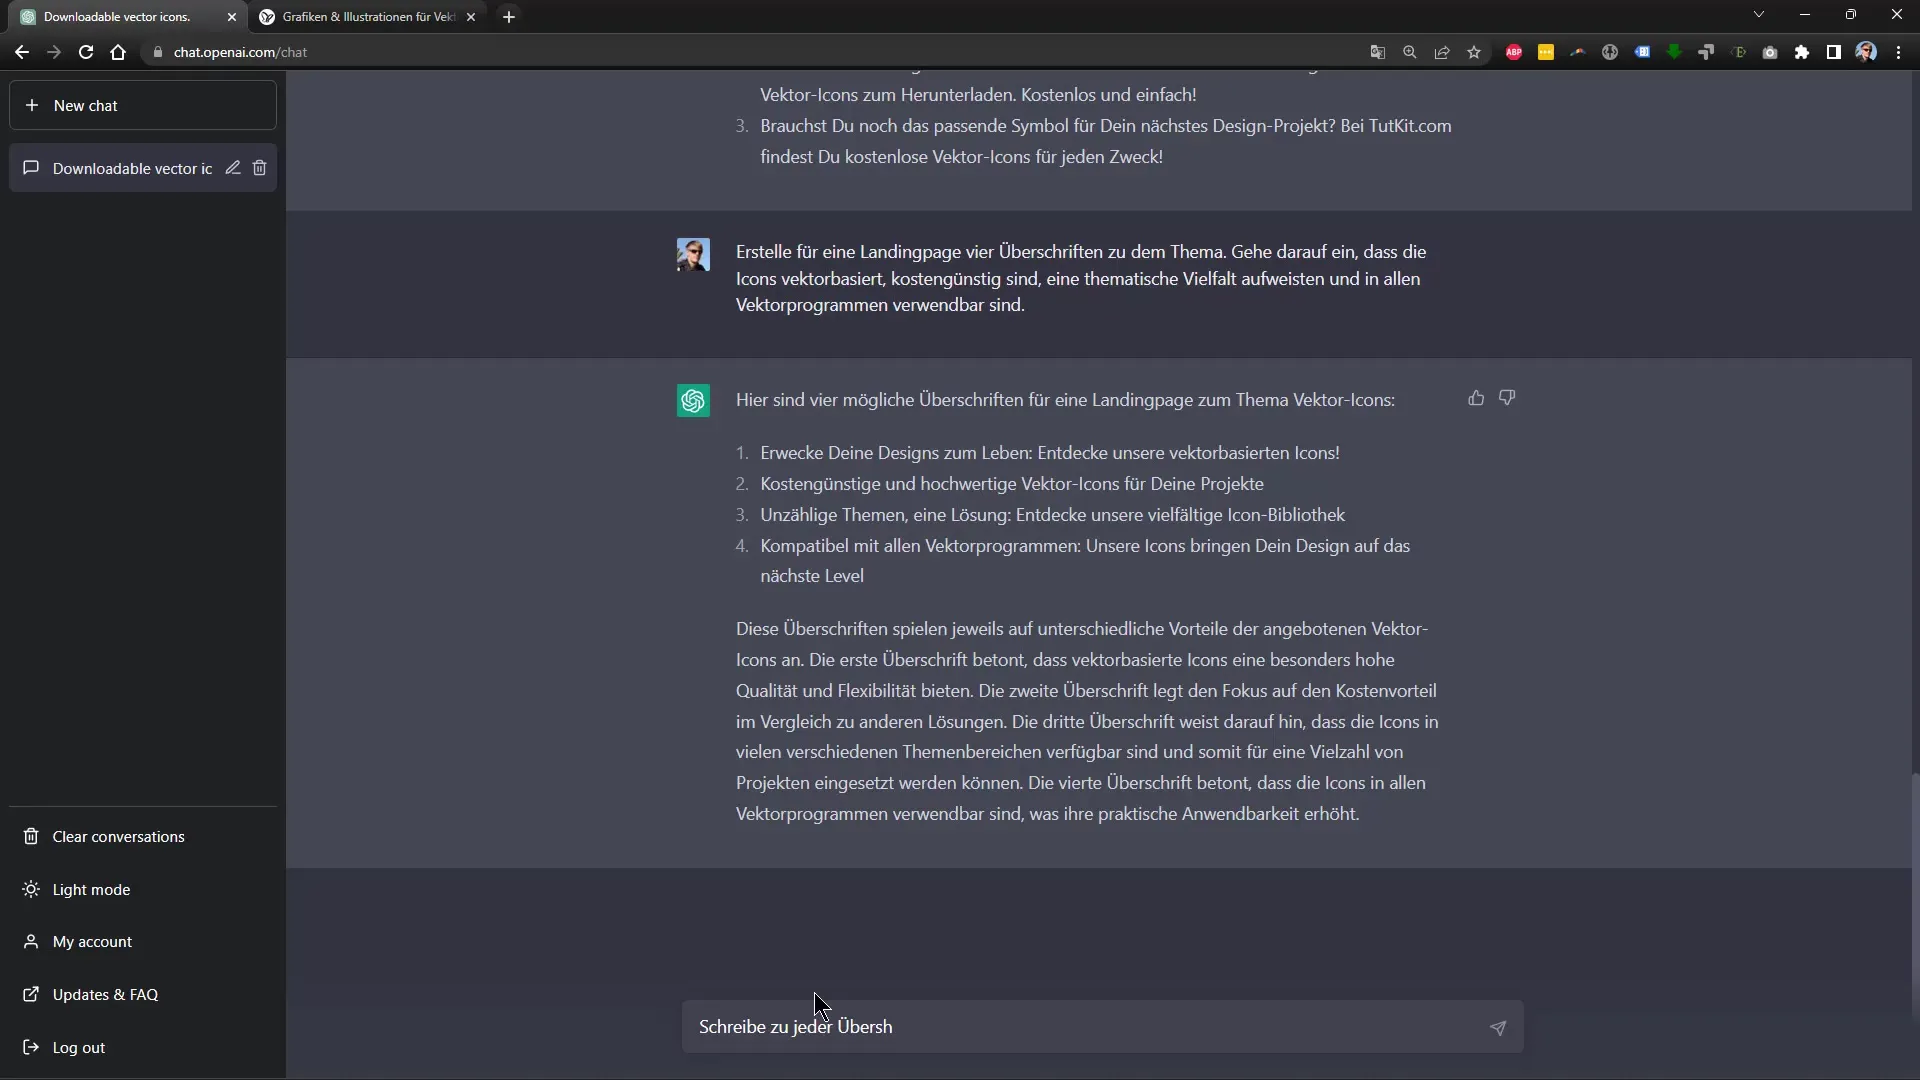Click the My account menu item

click(x=92, y=942)
